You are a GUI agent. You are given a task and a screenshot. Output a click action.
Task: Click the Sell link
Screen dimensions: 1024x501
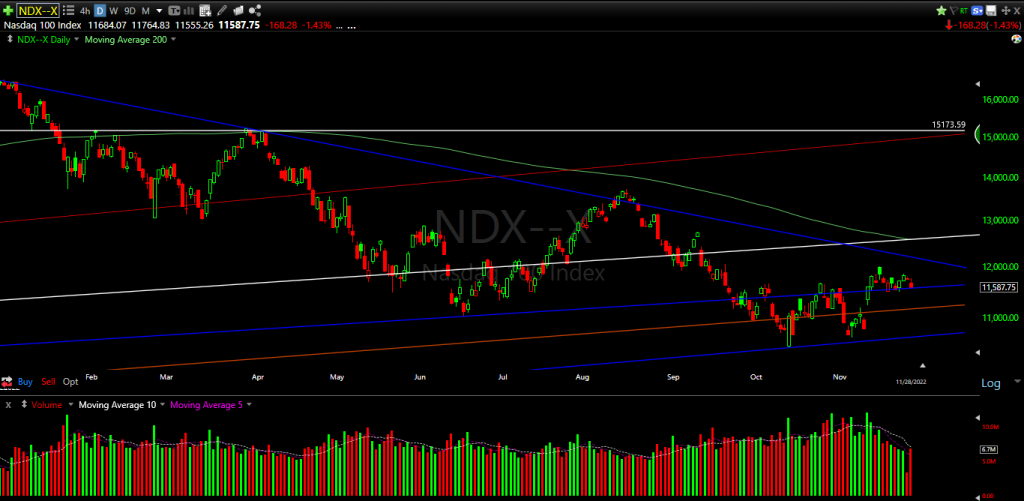click(48, 381)
